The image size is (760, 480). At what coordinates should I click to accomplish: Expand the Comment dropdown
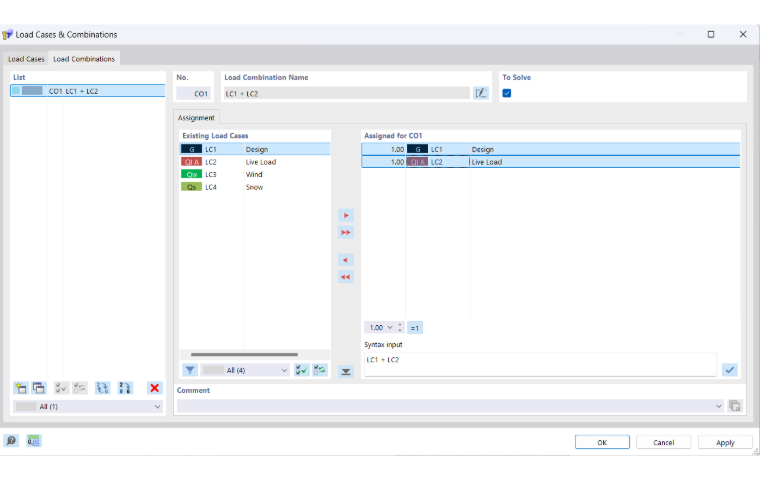718,406
